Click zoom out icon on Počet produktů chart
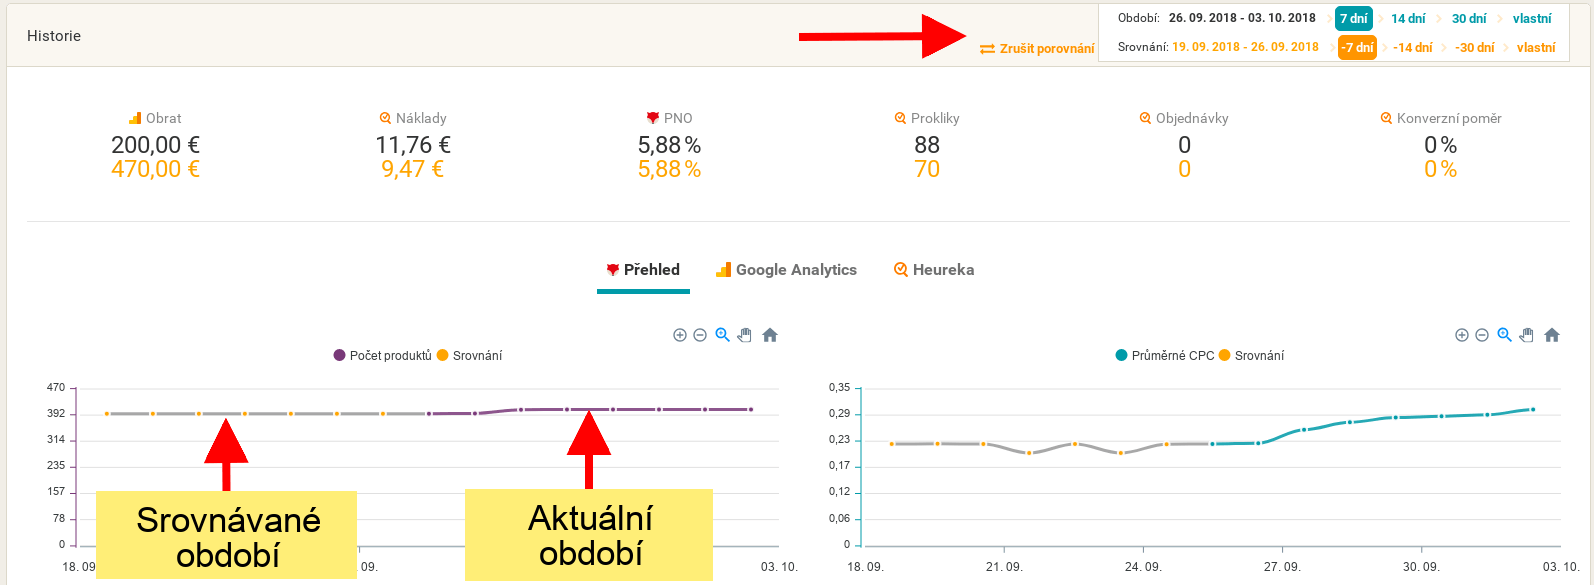This screenshot has width=1594, height=585. point(700,335)
